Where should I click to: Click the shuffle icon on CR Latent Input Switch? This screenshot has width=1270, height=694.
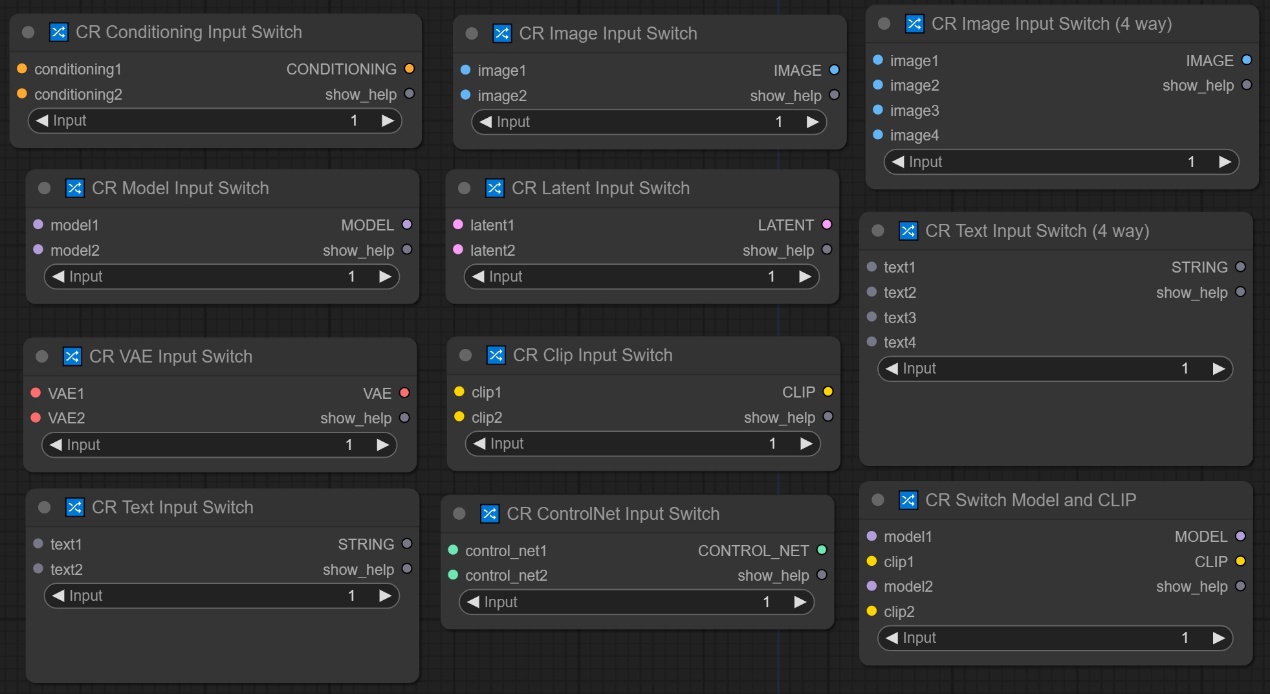494,188
